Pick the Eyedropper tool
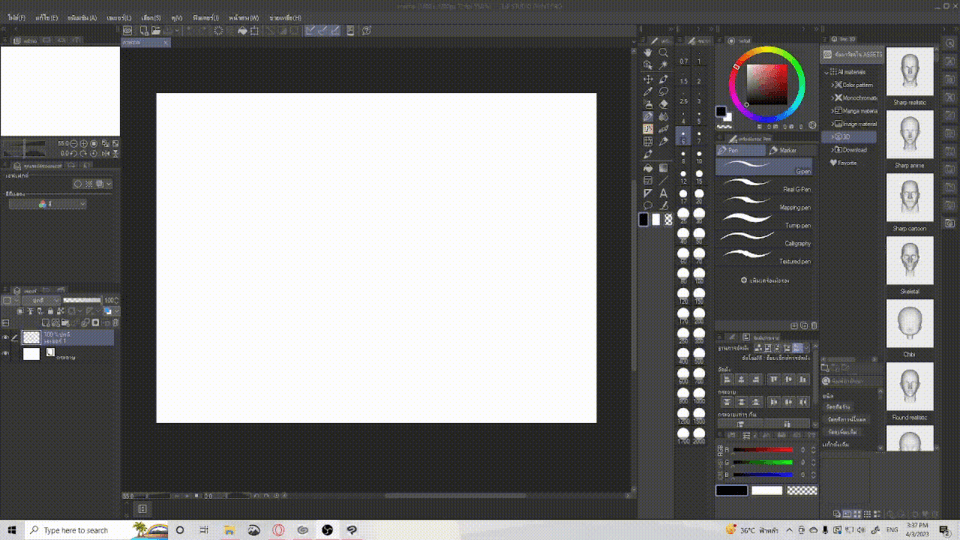The width and height of the screenshot is (960, 540). 648,91
